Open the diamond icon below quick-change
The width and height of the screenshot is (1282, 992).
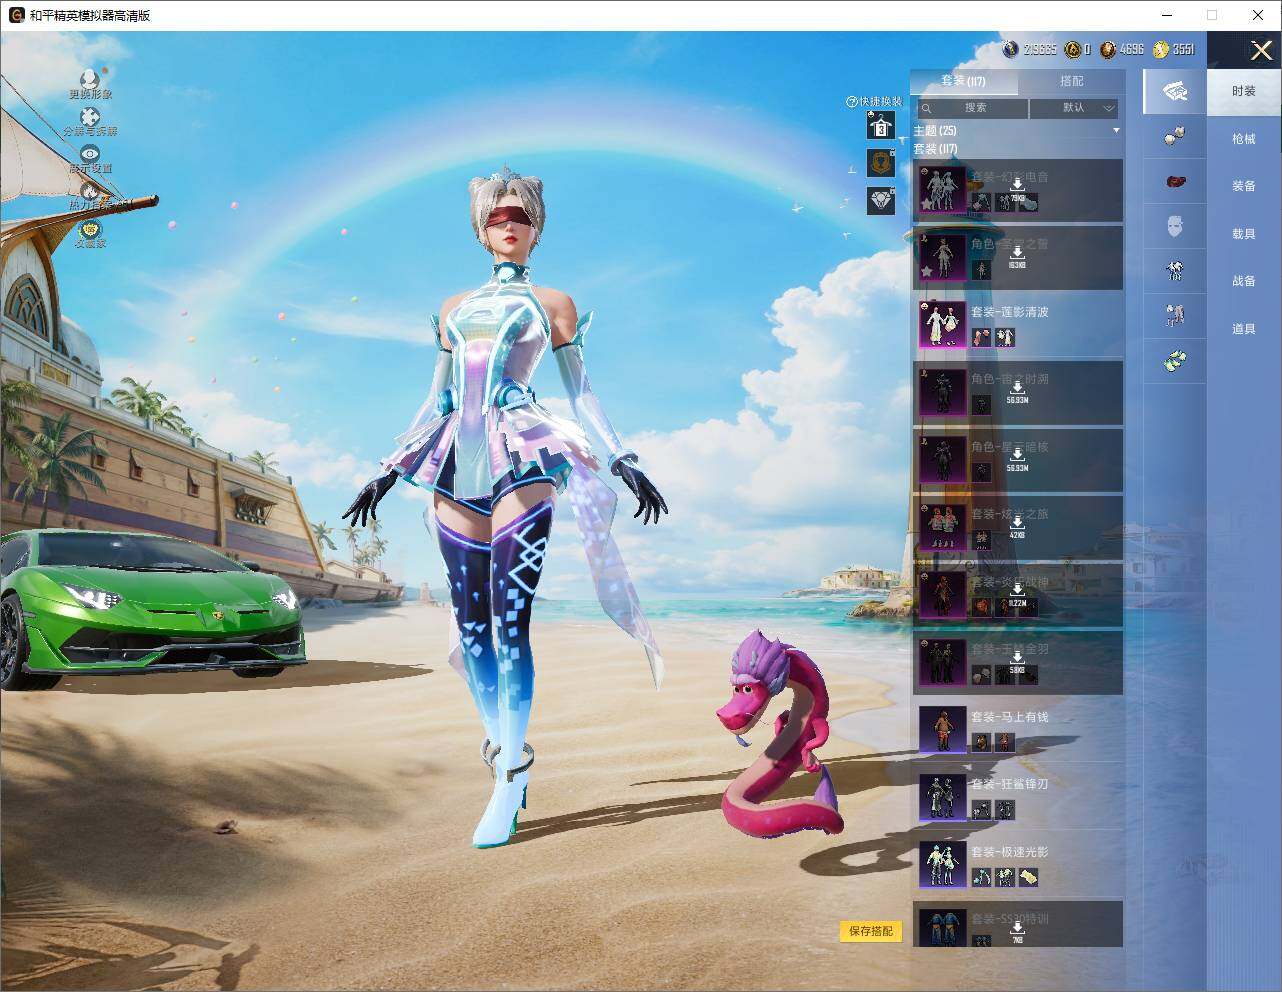click(x=880, y=200)
